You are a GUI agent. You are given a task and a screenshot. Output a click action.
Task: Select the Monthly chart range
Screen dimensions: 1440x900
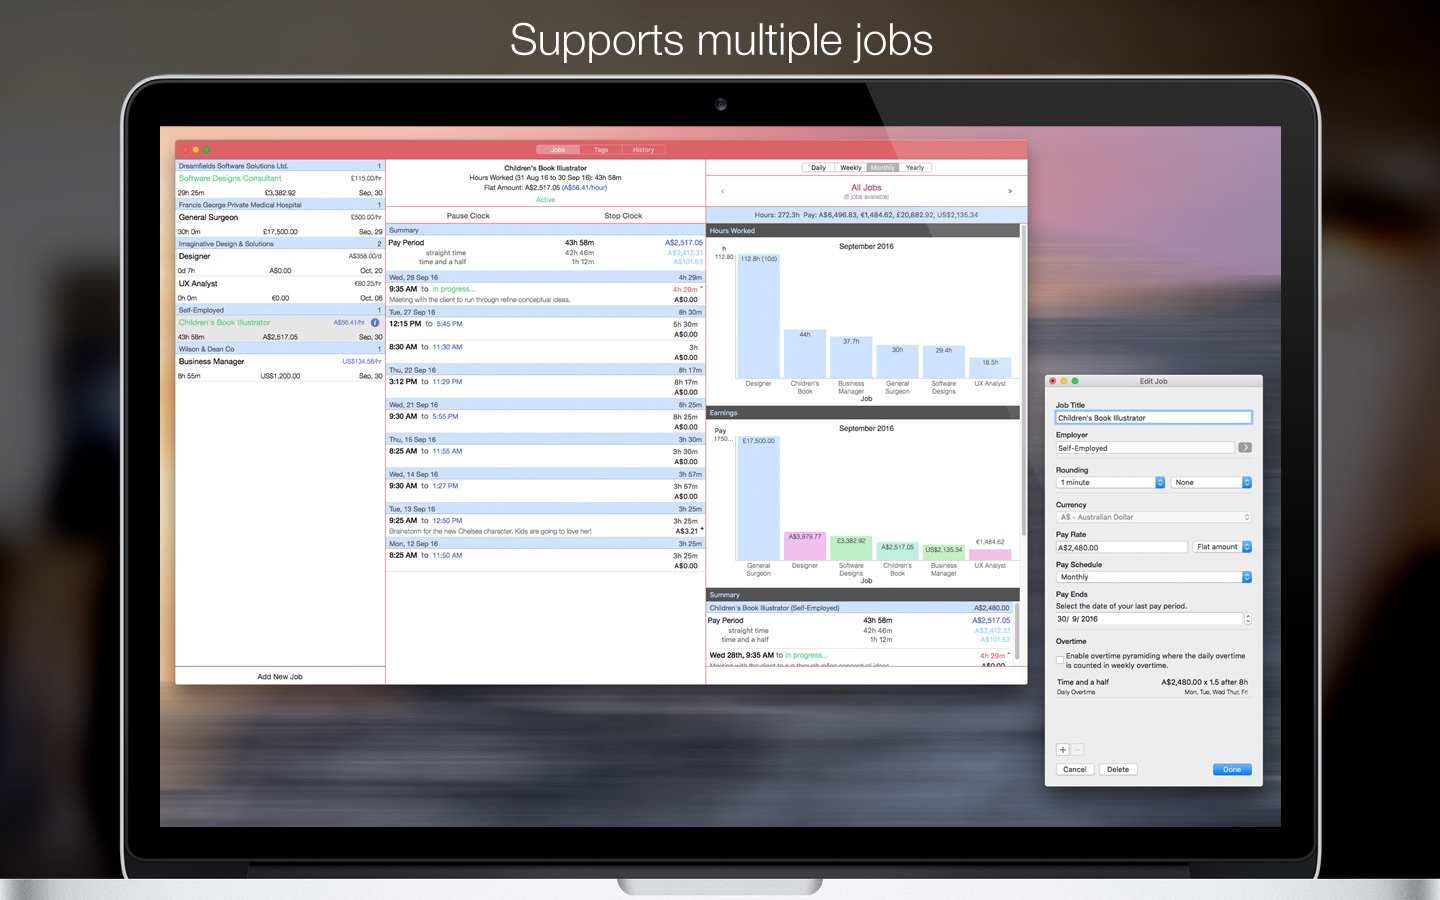coord(883,168)
